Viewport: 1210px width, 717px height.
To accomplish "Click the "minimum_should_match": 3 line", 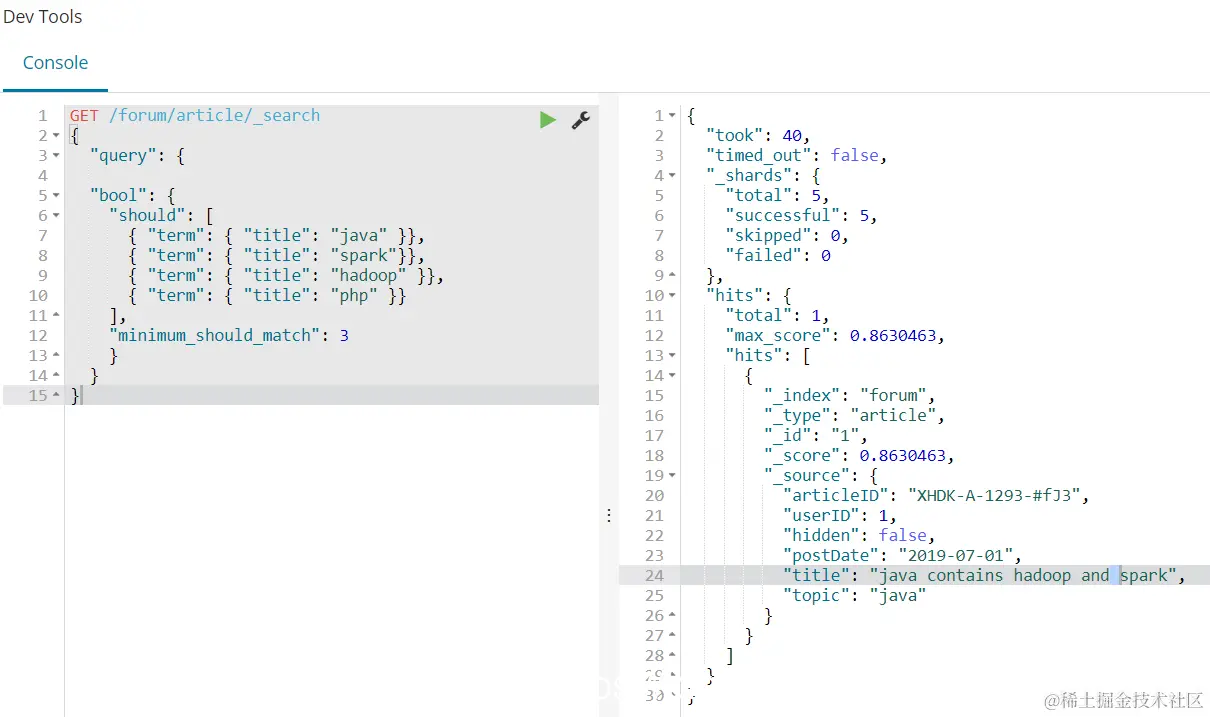I will (229, 335).
